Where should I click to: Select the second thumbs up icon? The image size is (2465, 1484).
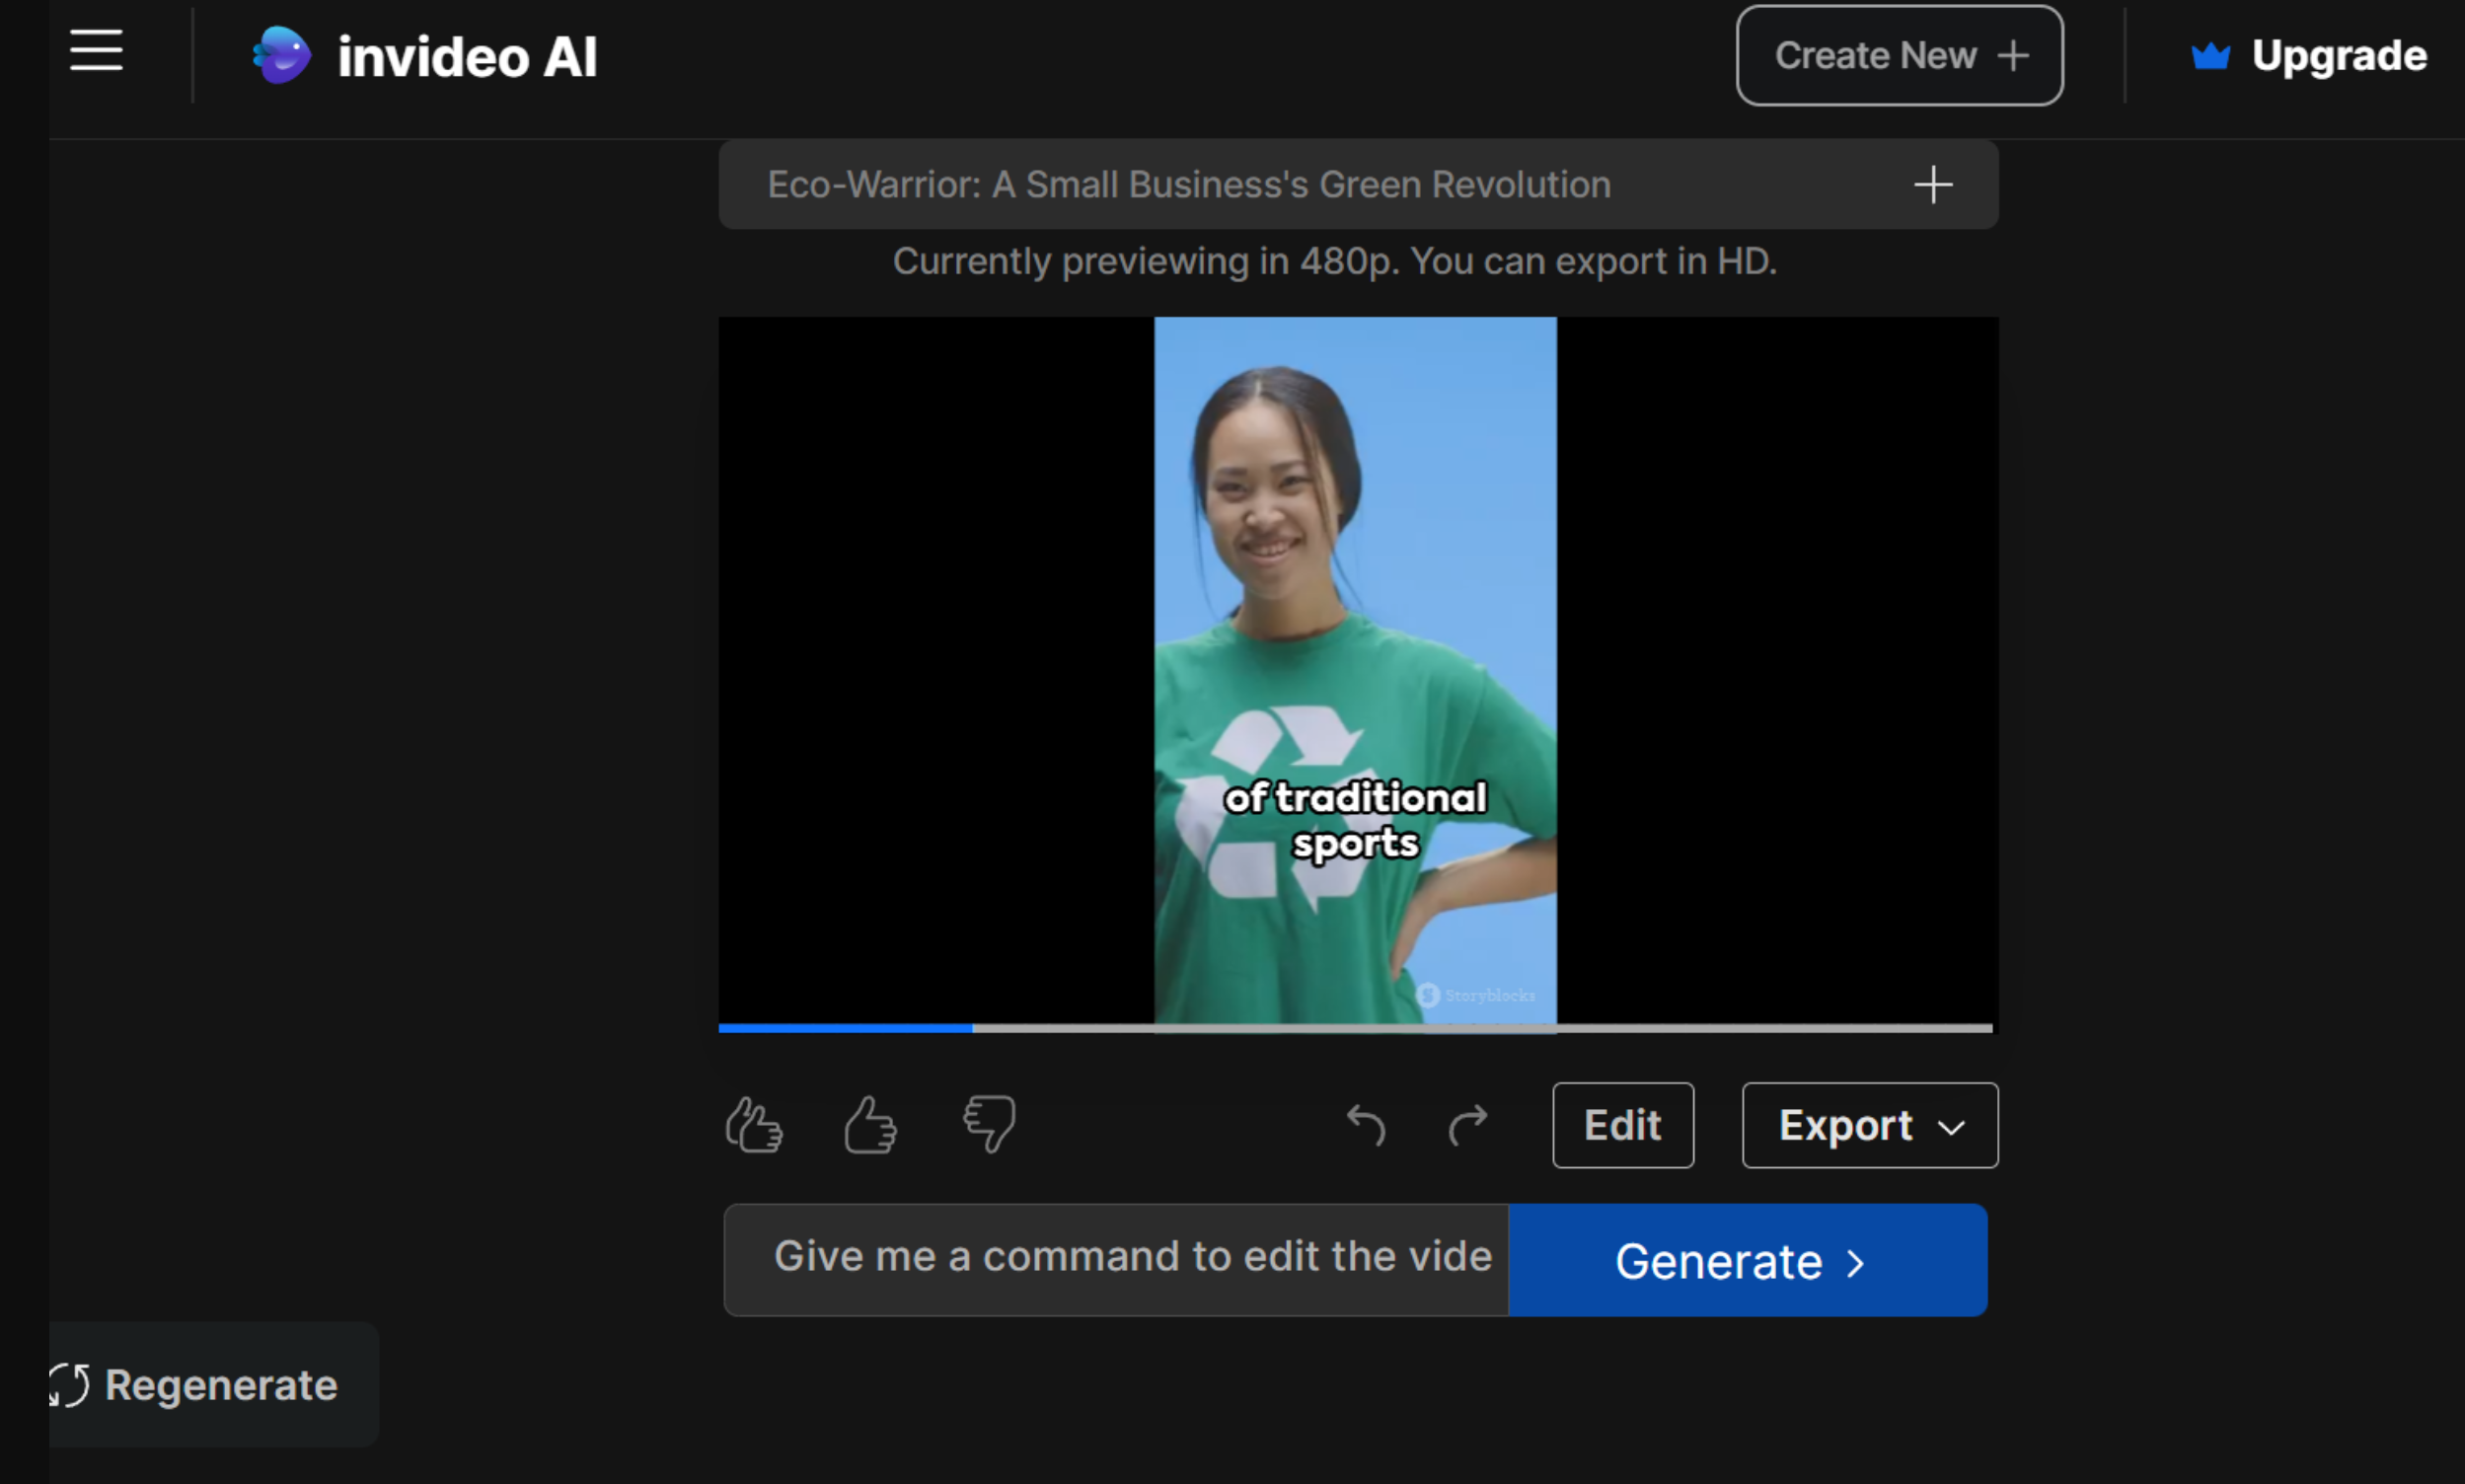(869, 1124)
